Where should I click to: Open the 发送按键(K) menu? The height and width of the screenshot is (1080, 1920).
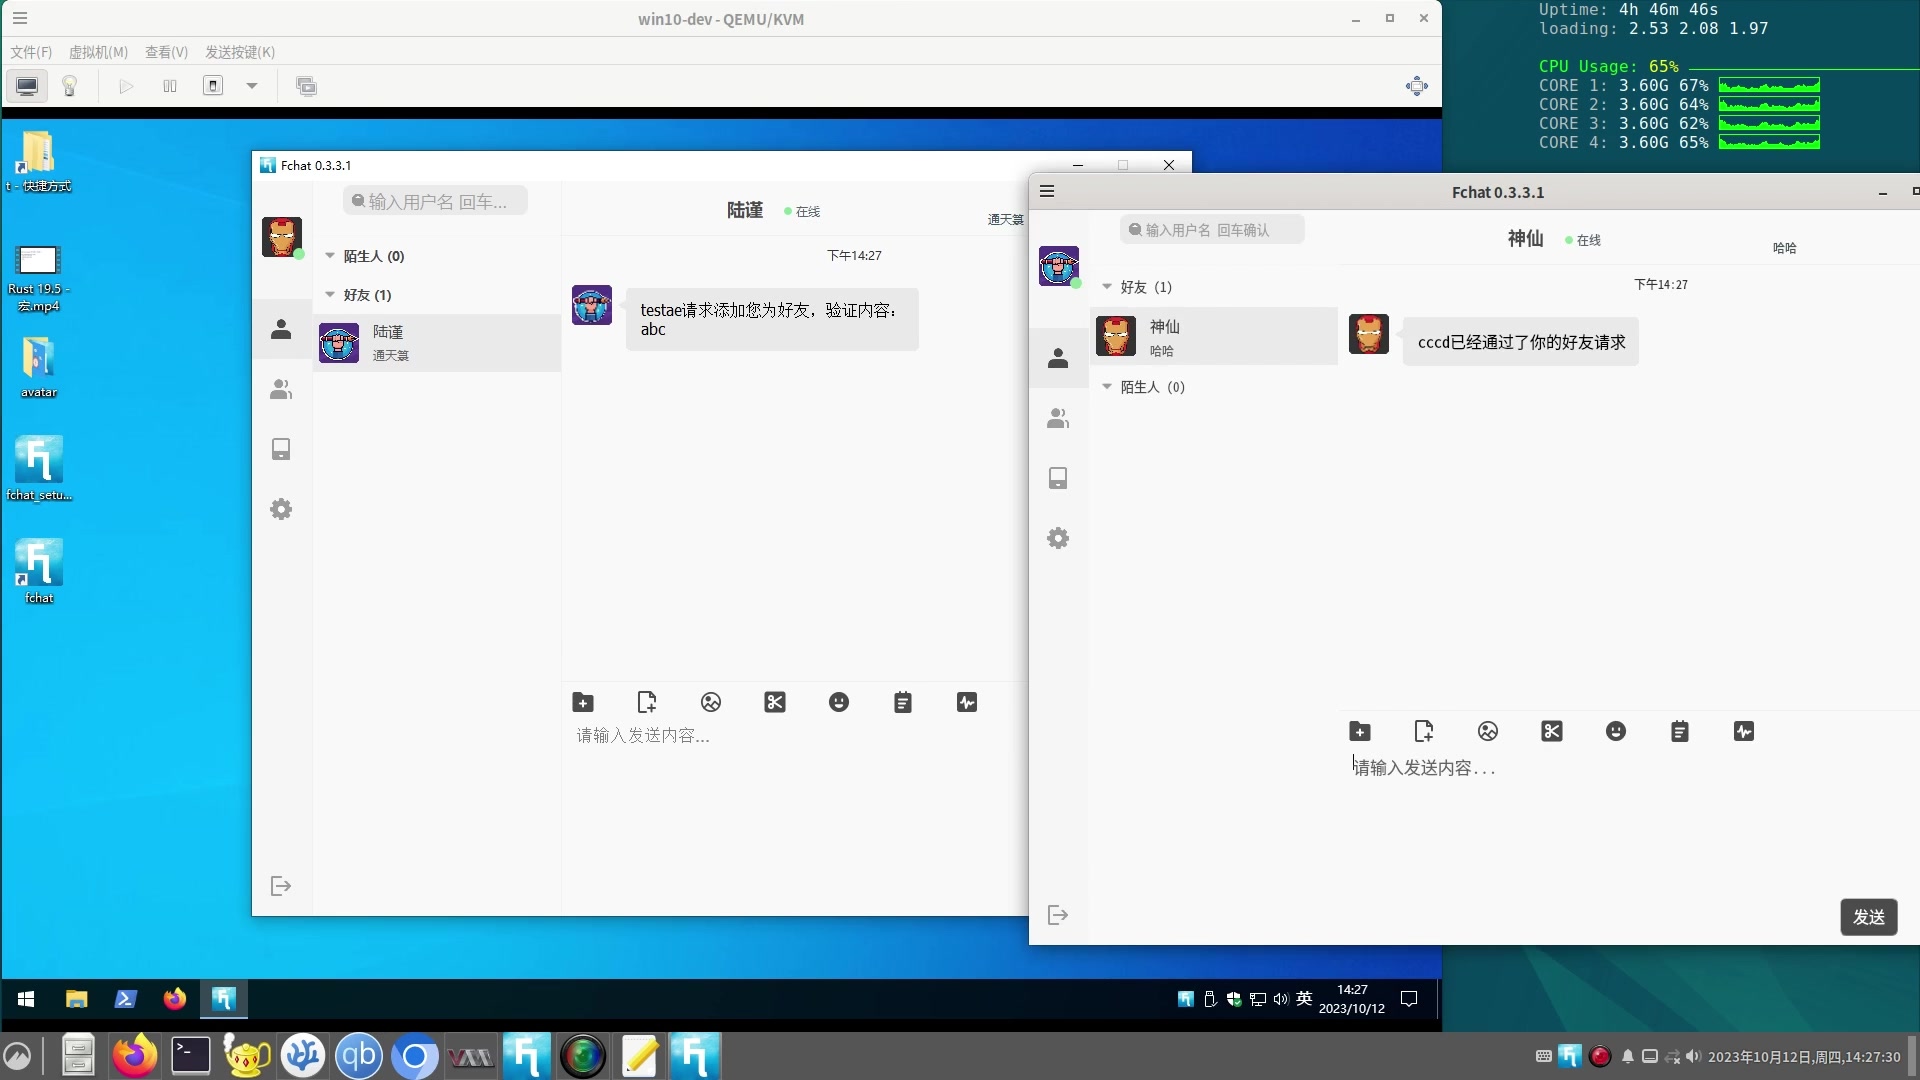[240, 52]
